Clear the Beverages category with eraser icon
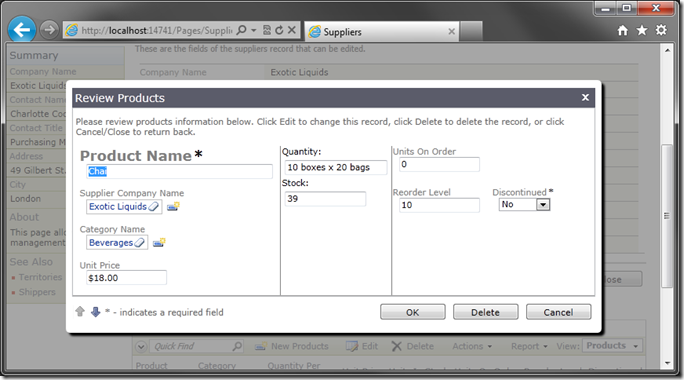684x380 pixels. pos(139,243)
